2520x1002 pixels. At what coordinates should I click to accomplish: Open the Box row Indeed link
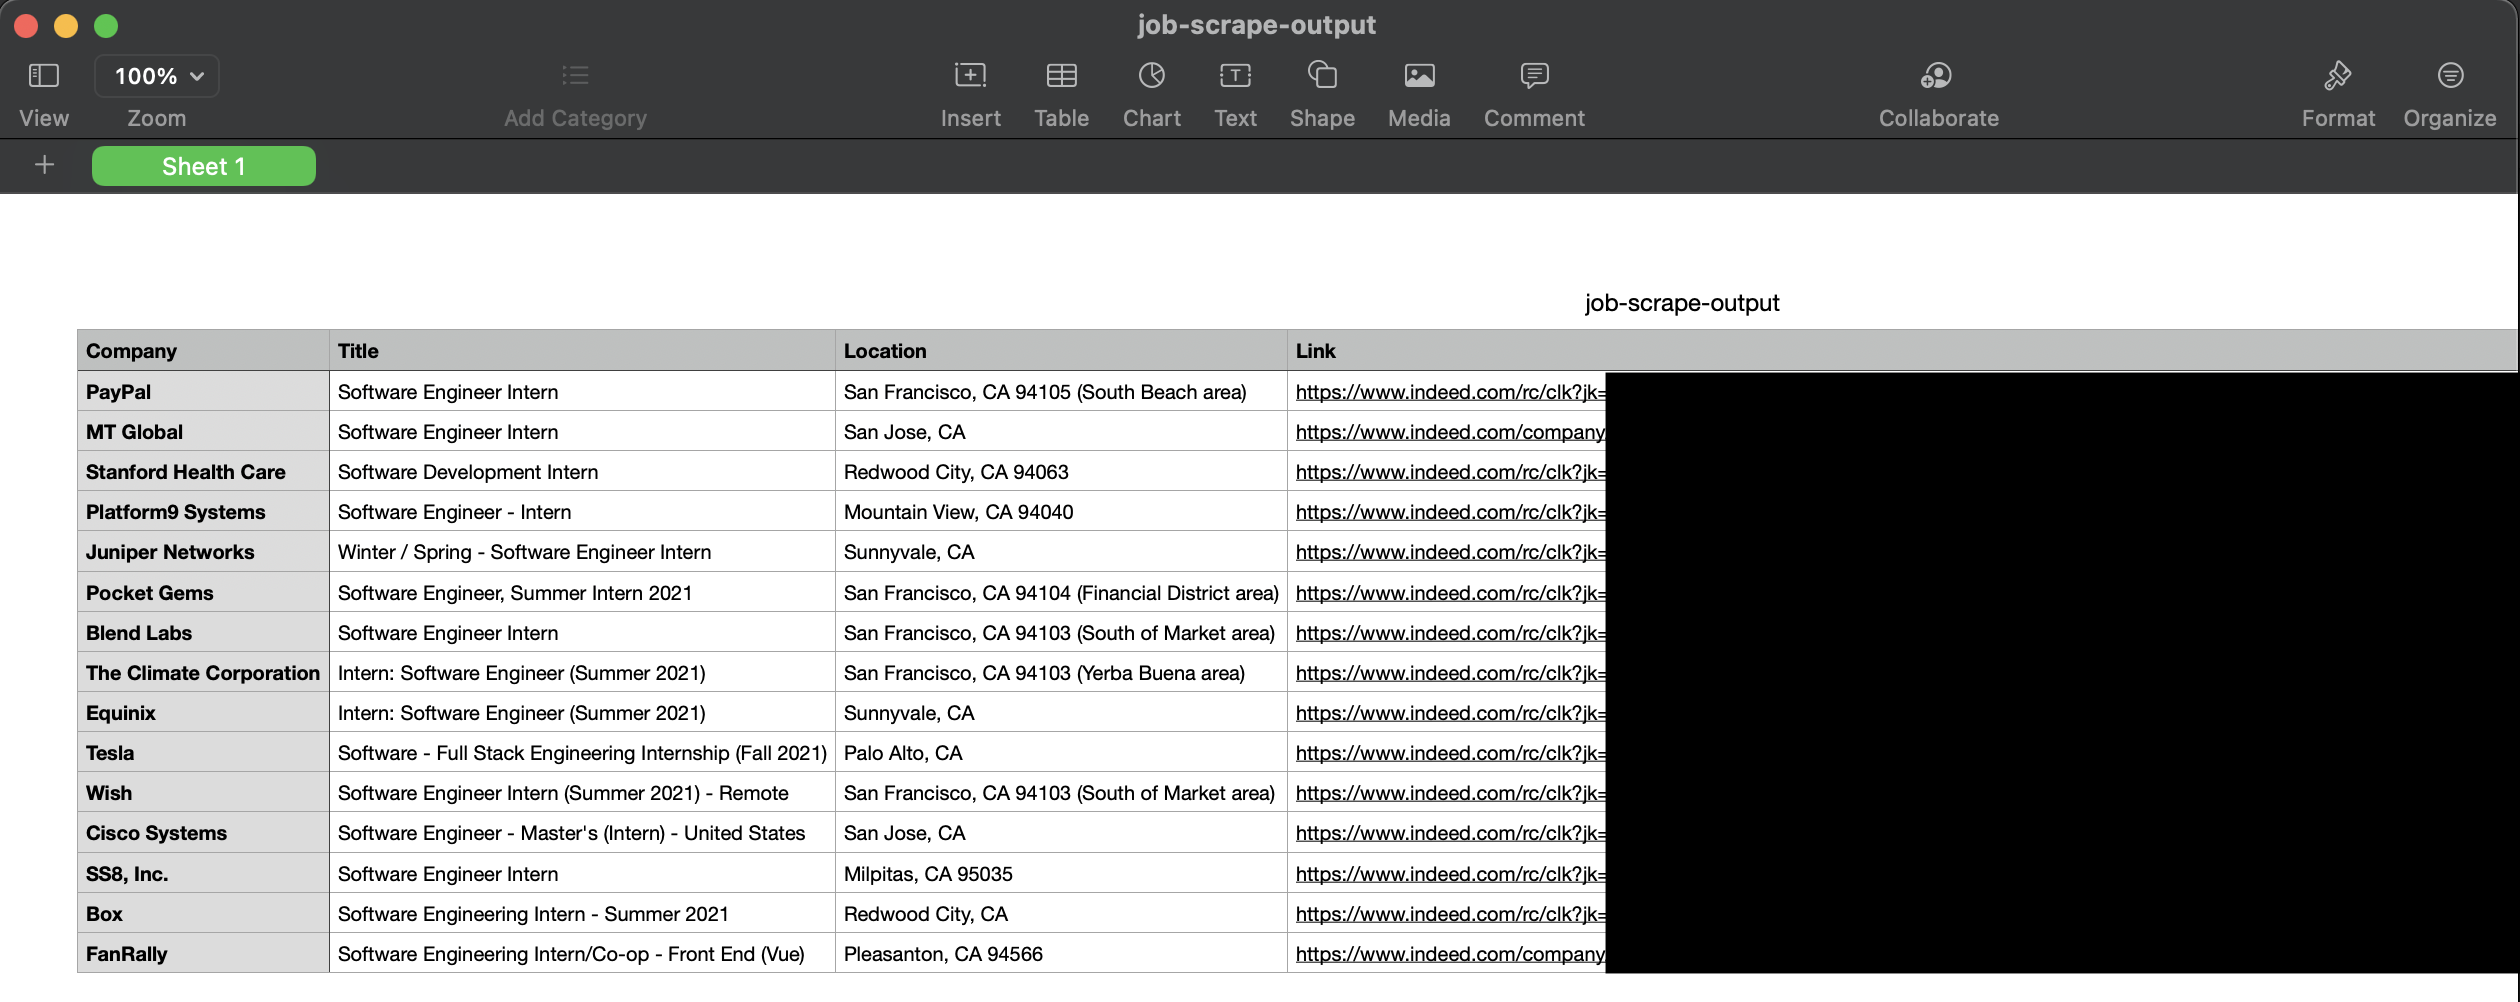(x=1450, y=914)
